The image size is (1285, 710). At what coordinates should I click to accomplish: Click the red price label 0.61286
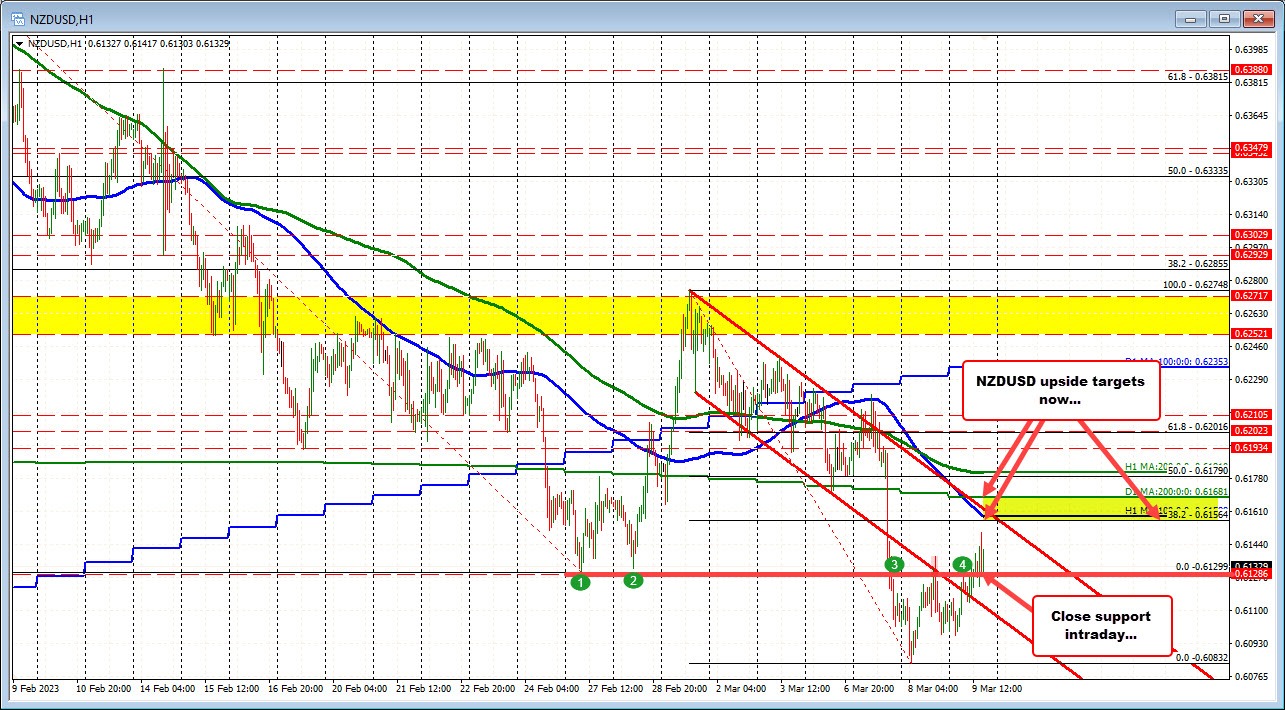[x=1253, y=574]
